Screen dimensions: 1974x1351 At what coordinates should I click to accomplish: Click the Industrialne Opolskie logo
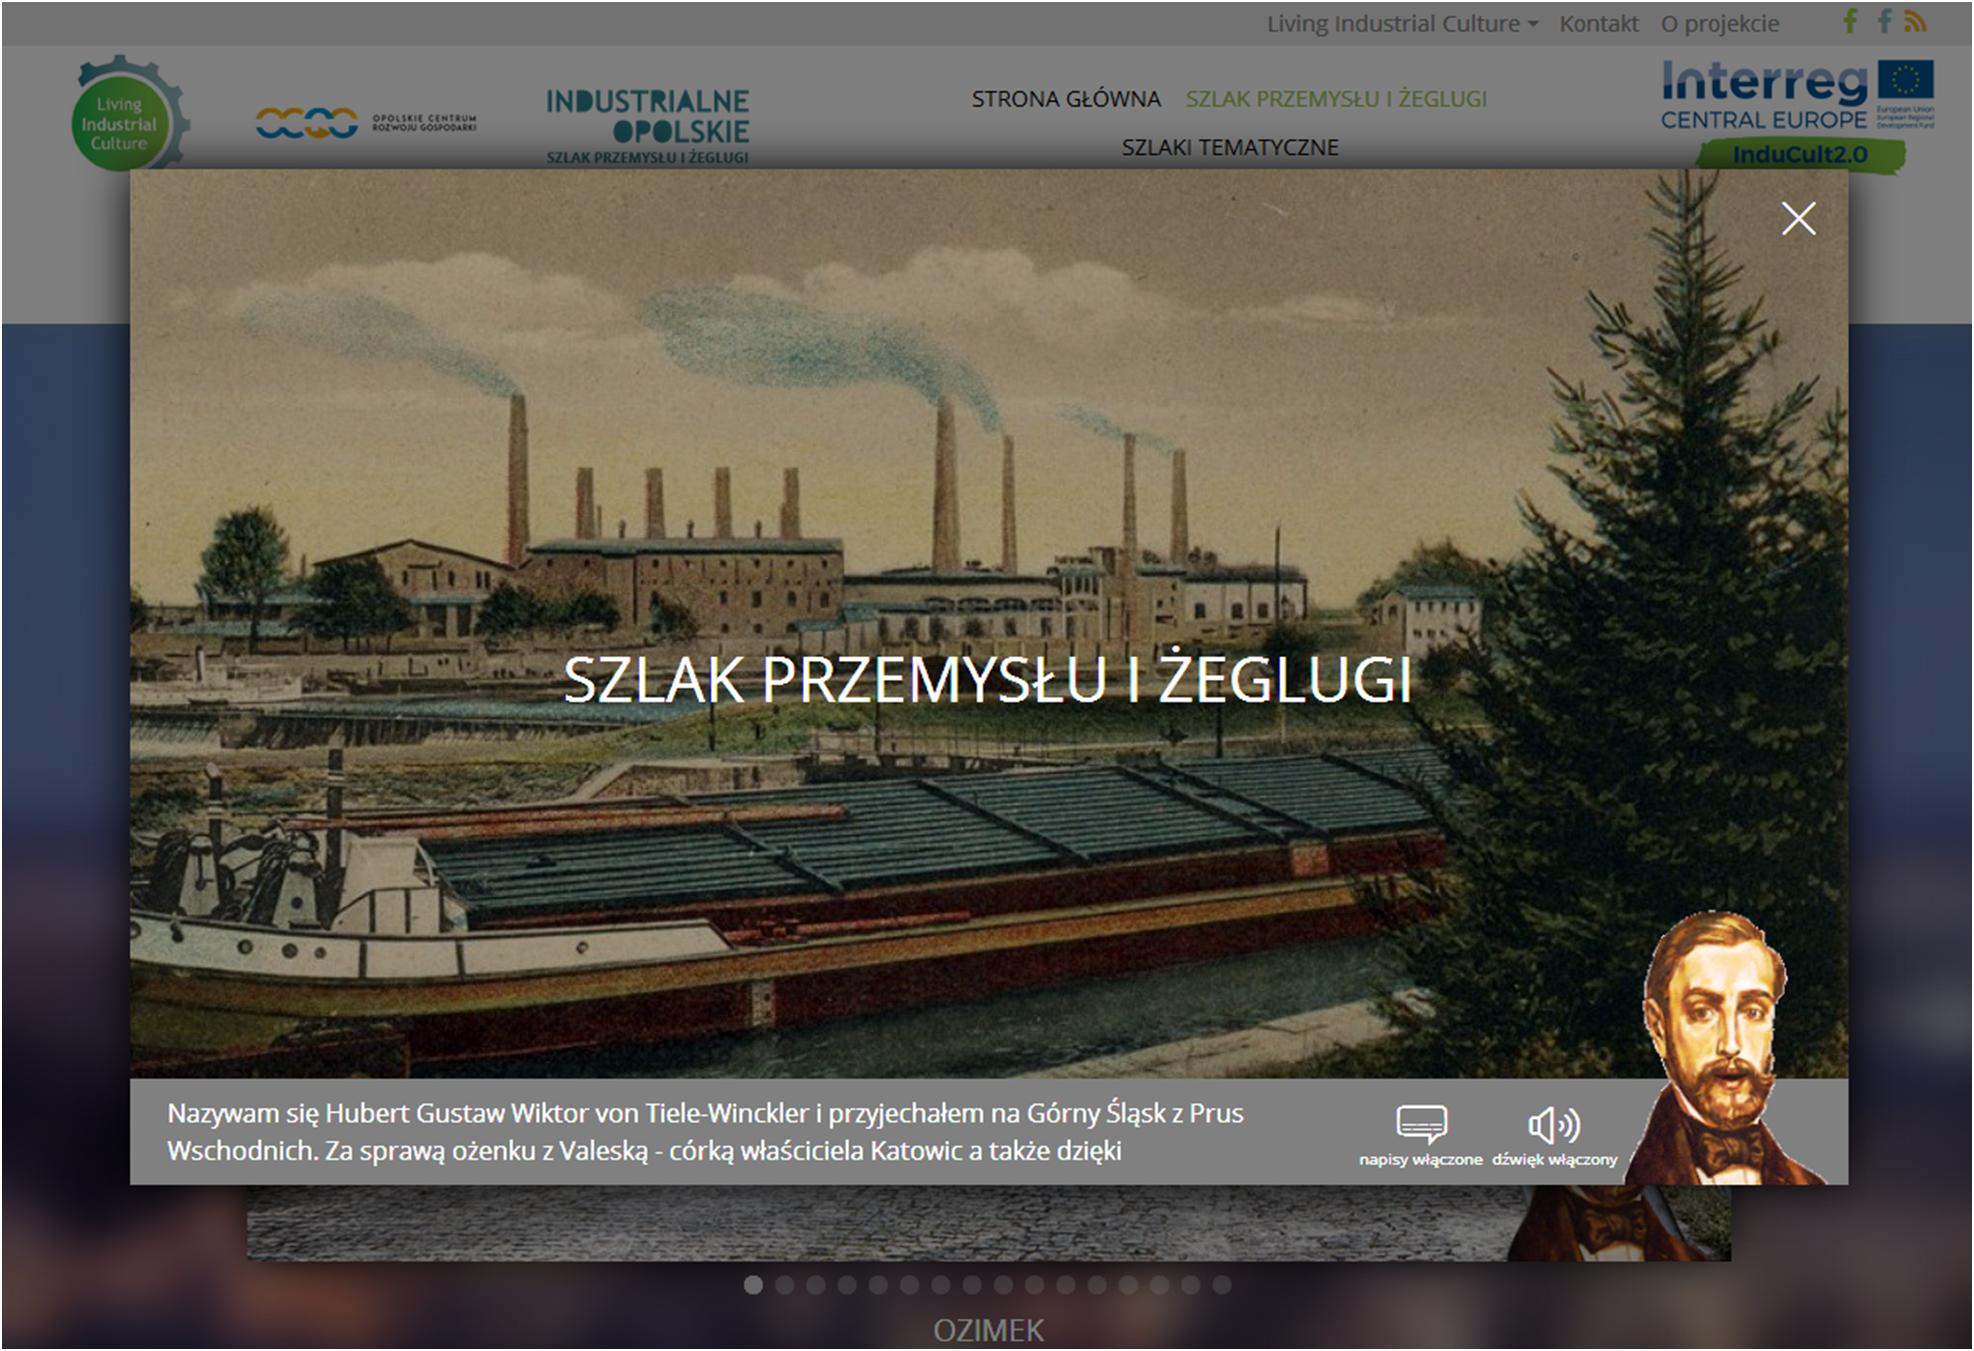(648, 125)
